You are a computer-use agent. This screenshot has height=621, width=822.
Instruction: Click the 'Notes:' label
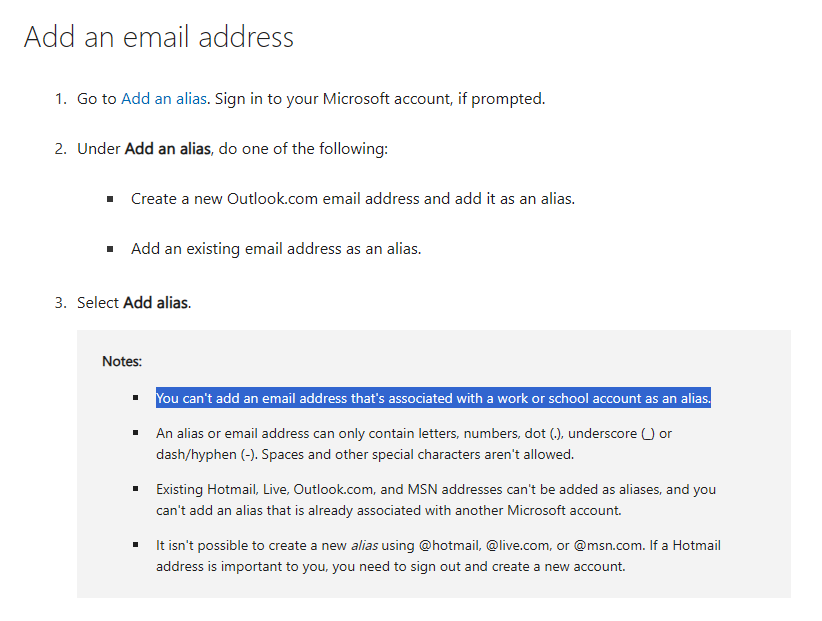[x=122, y=362]
